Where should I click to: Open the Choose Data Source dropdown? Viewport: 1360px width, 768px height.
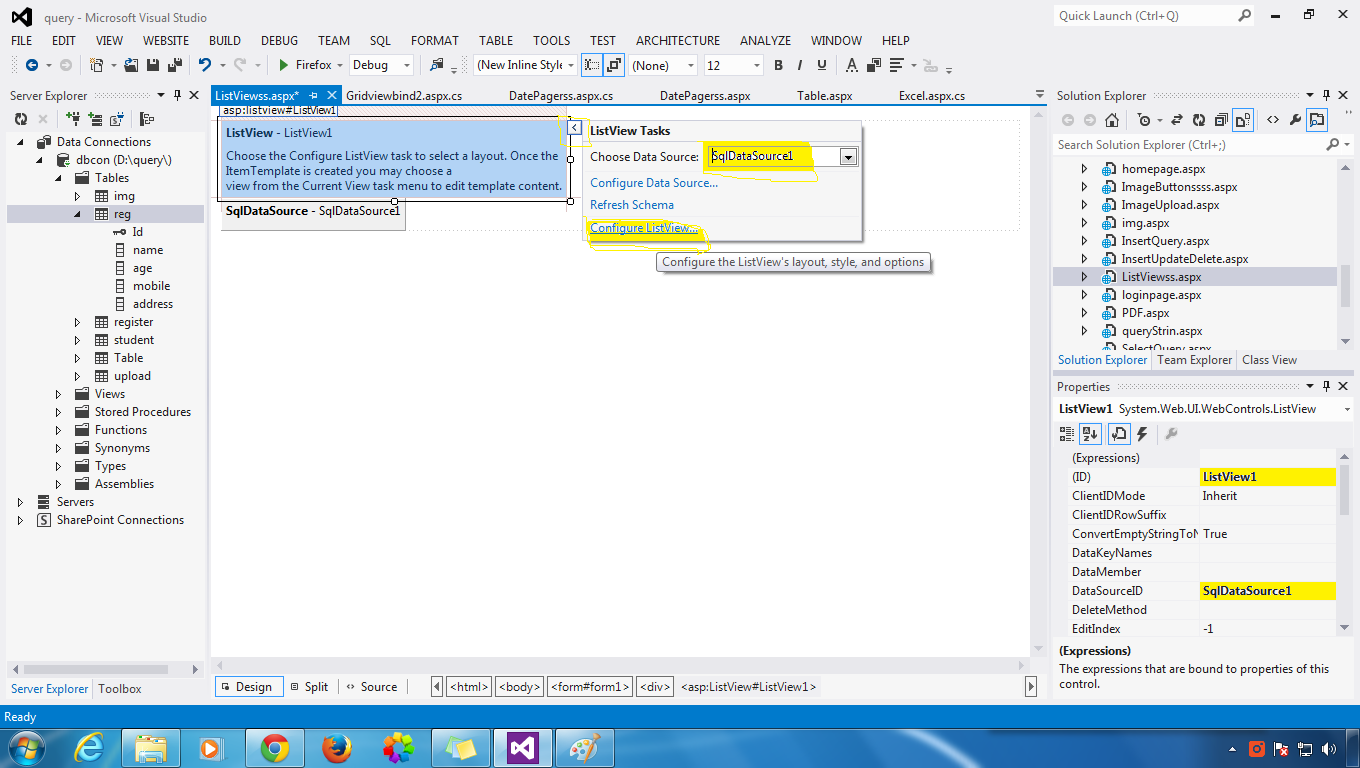pos(849,156)
